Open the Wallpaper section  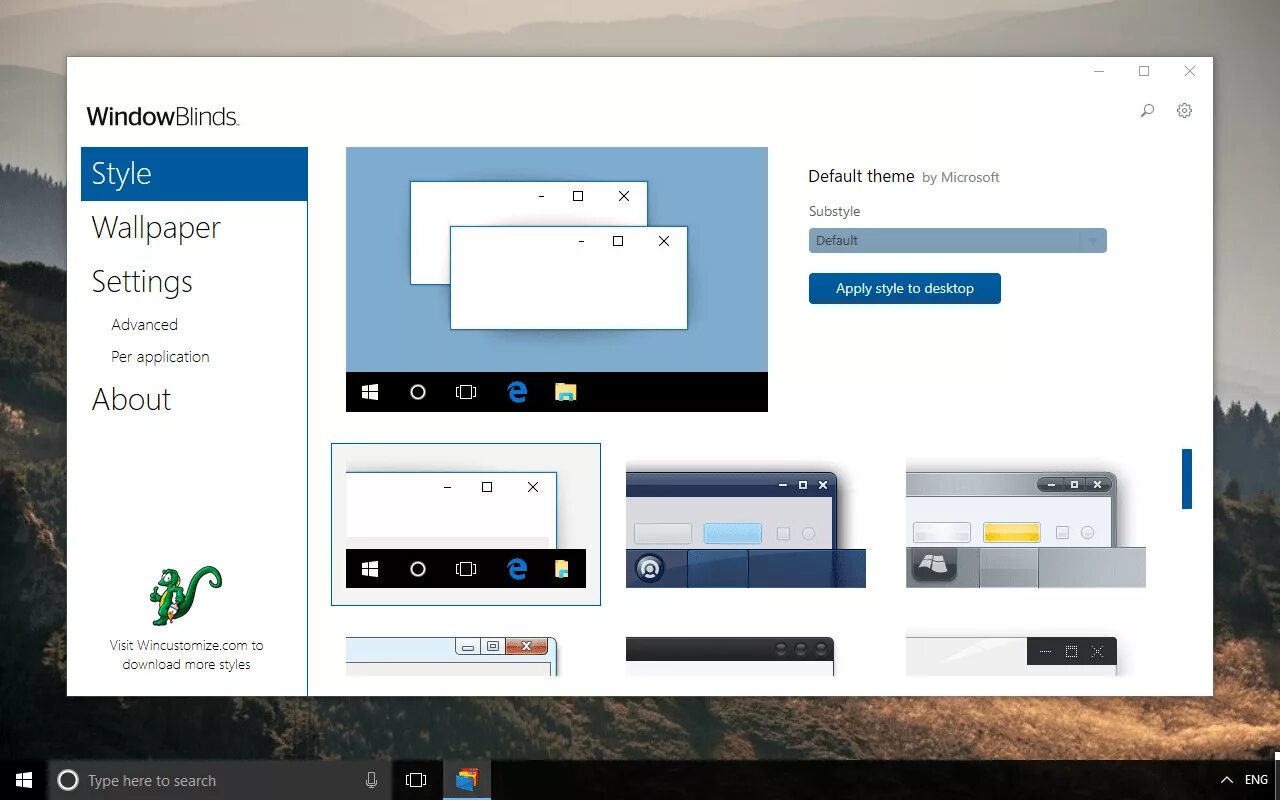(x=156, y=228)
